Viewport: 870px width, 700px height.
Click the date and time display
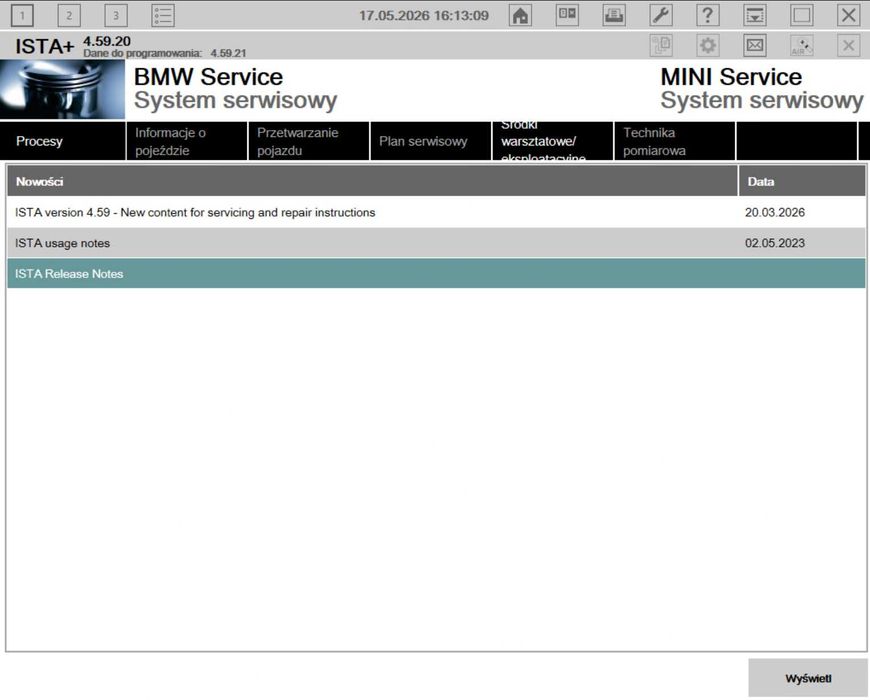point(424,16)
